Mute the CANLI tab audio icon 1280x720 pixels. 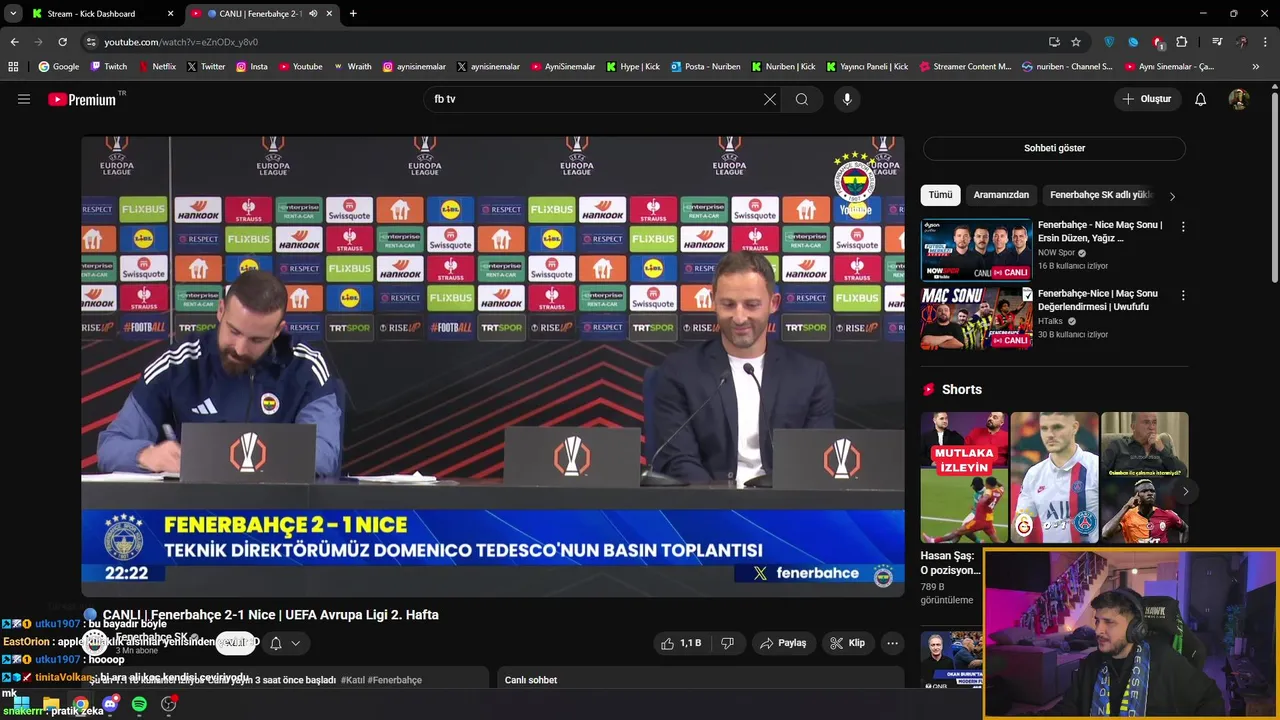coord(313,13)
